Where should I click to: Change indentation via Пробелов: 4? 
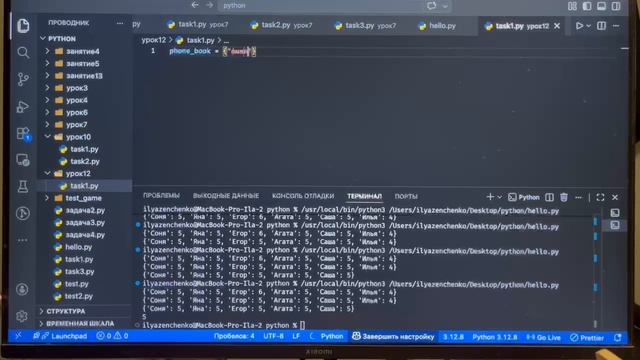(234, 336)
